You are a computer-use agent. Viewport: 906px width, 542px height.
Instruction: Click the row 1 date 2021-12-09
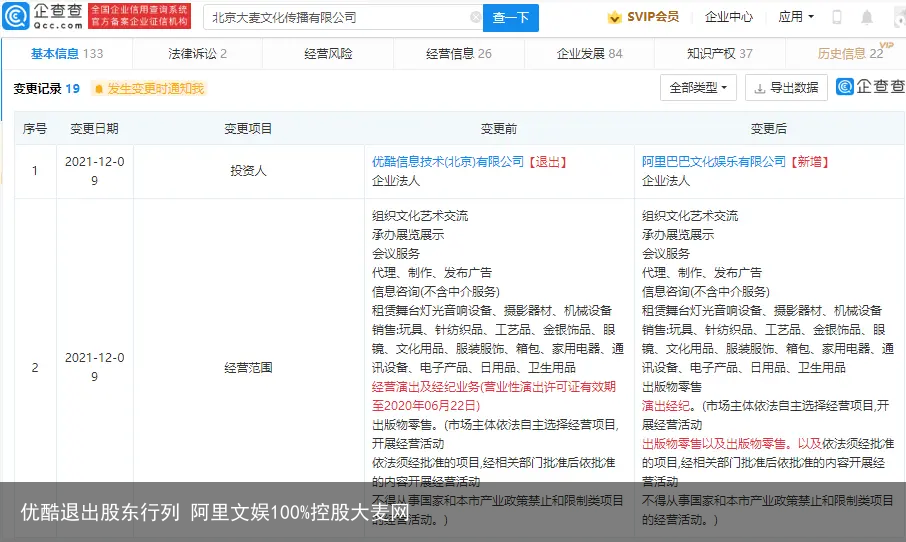95,171
